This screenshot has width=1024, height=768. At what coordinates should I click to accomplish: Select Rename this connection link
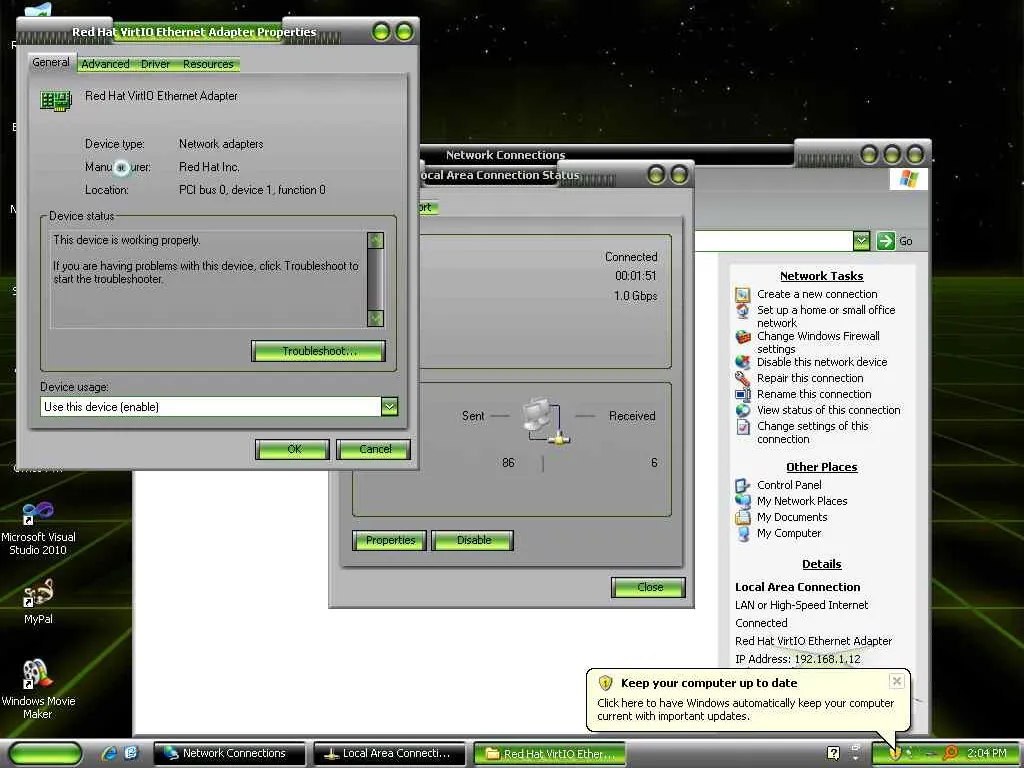click(814, 394)
